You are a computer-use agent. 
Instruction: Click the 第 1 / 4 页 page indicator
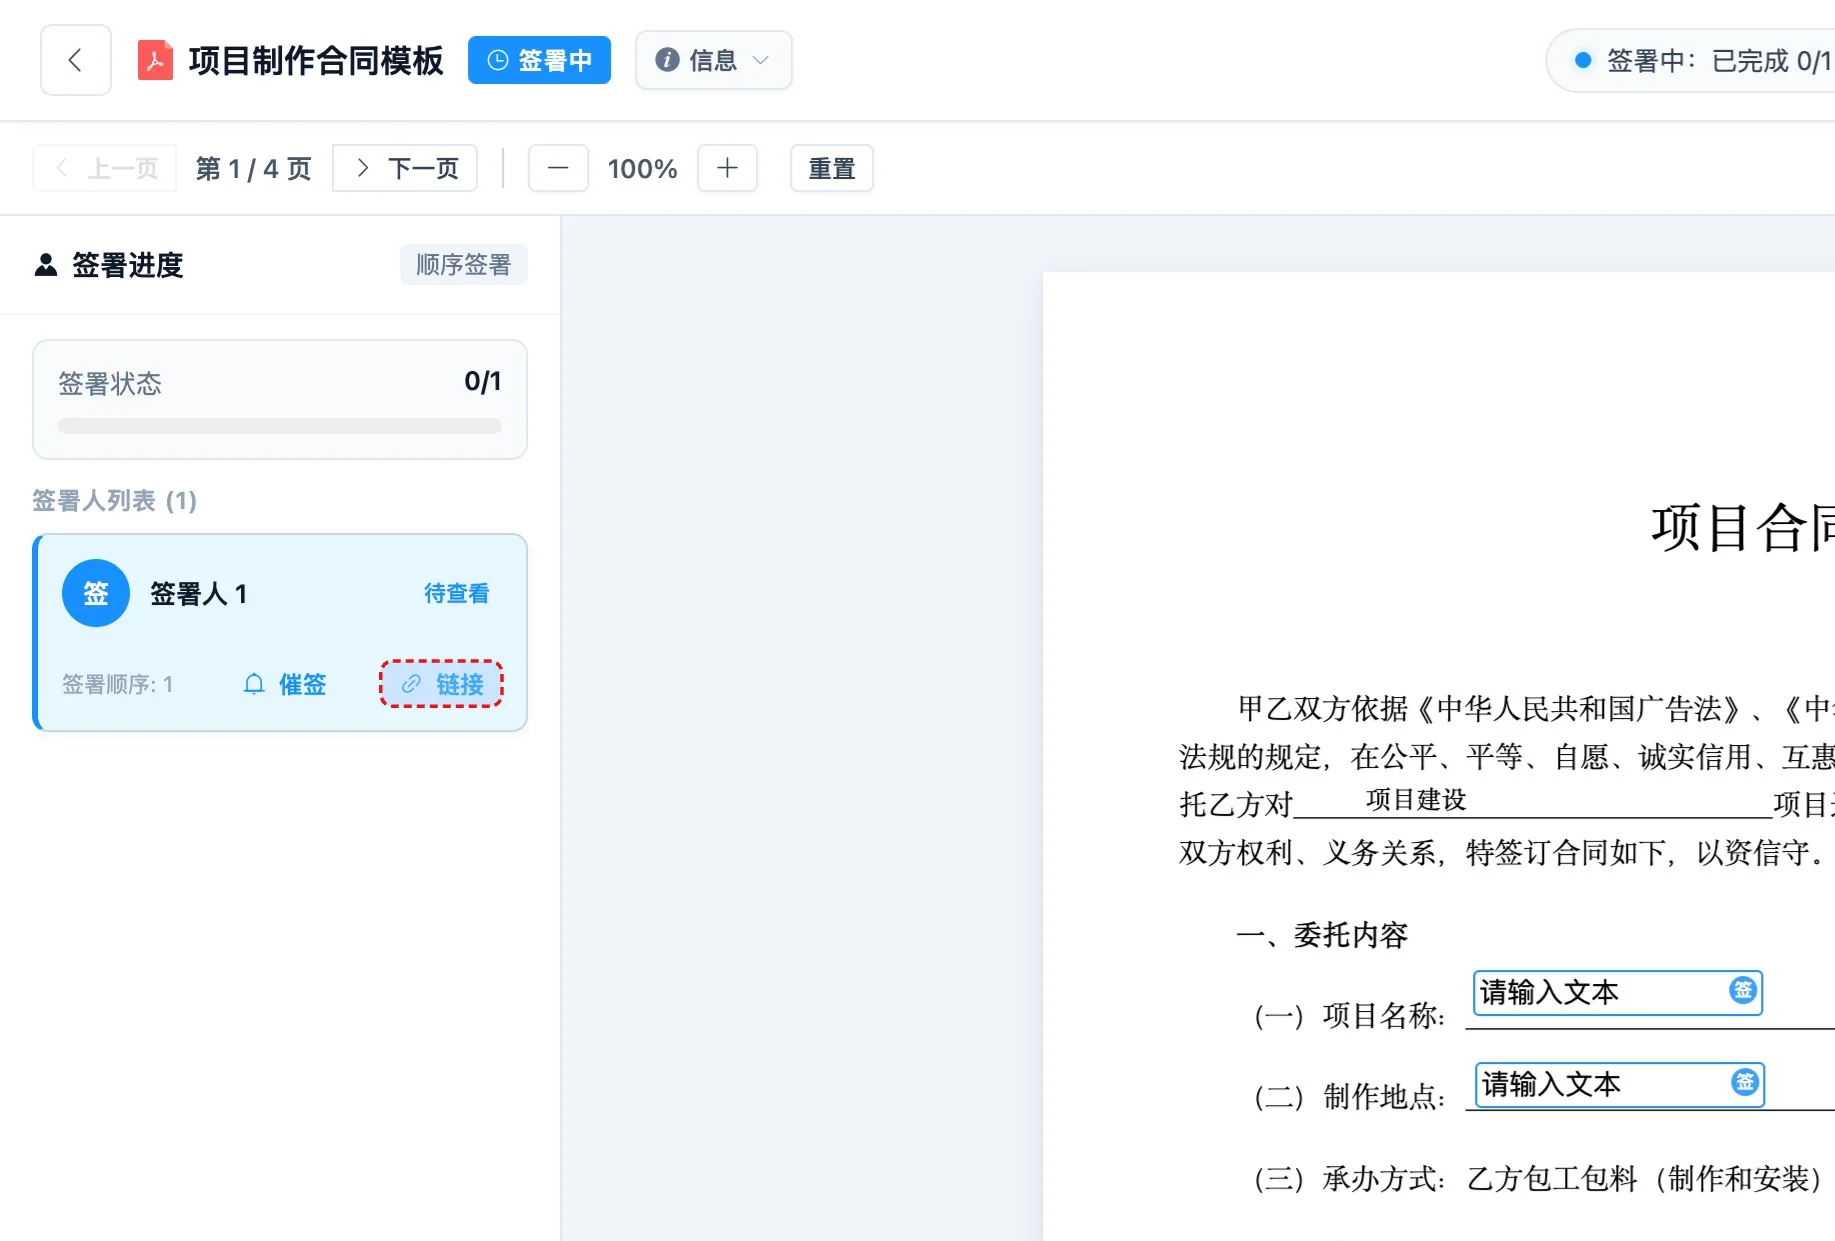[x=253, y=168]
